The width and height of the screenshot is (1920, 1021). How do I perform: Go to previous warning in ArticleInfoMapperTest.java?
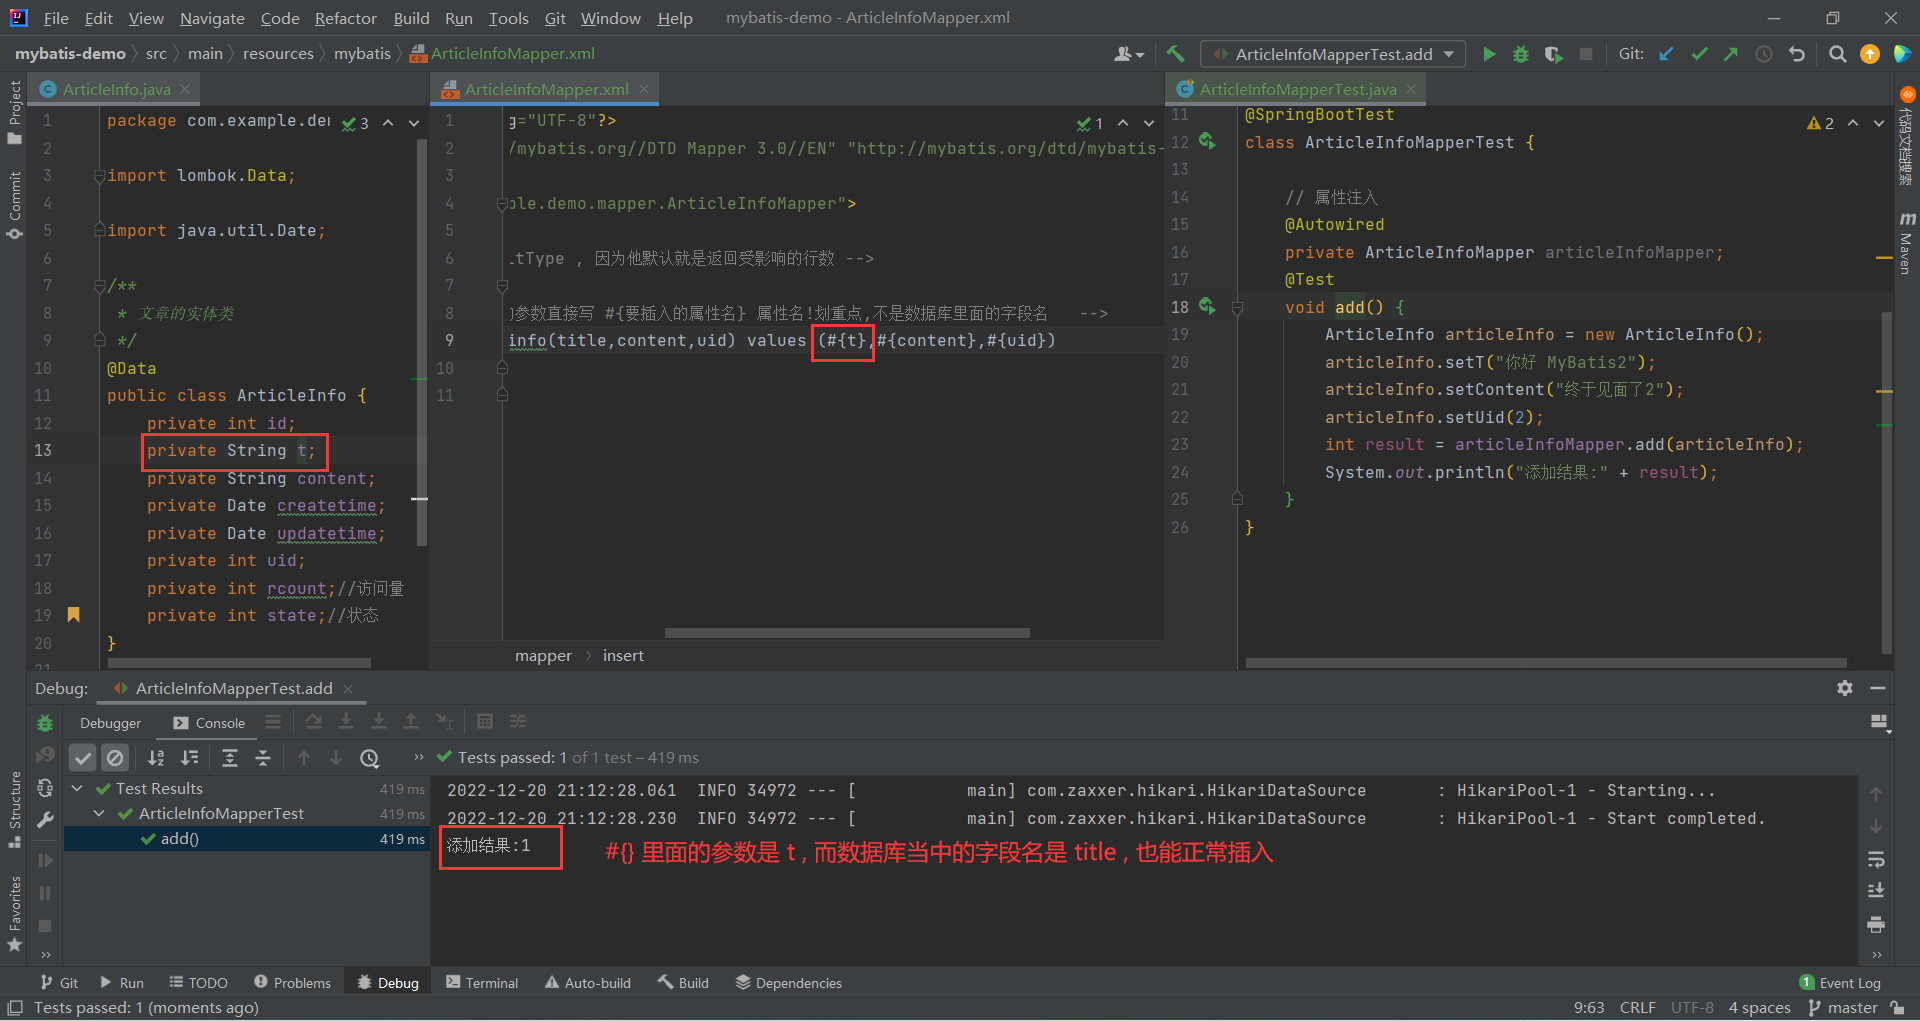1853,123
